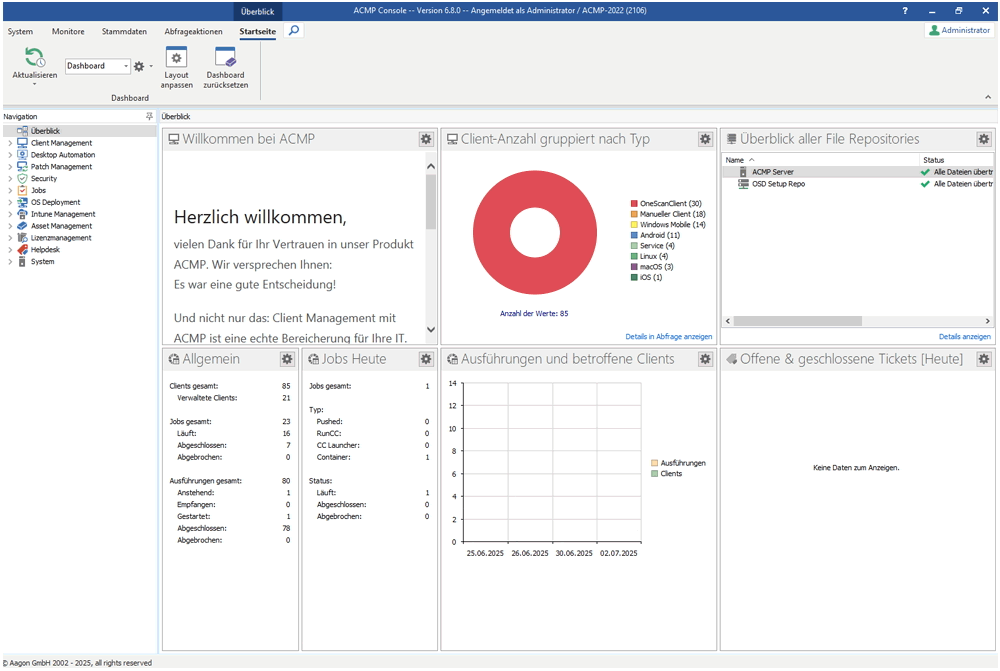This screenshot has width=1000, height=671.
Task: Open the System menu tab
Action: 20,31
